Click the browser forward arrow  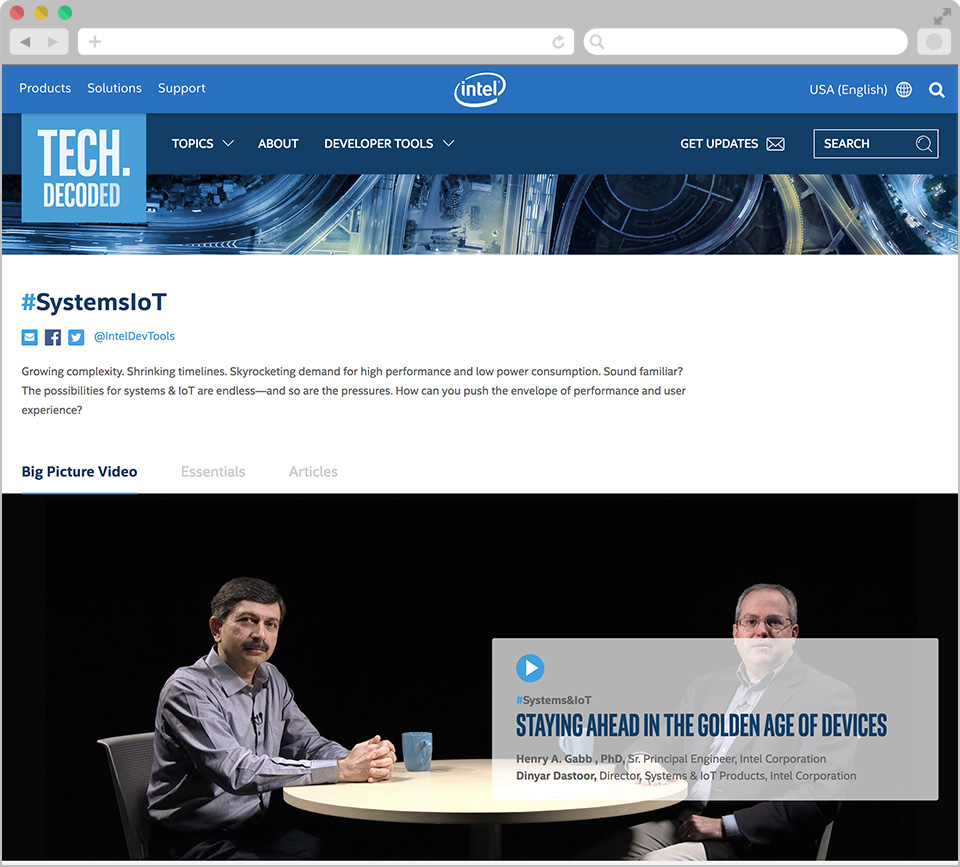[x=53, y=42]
